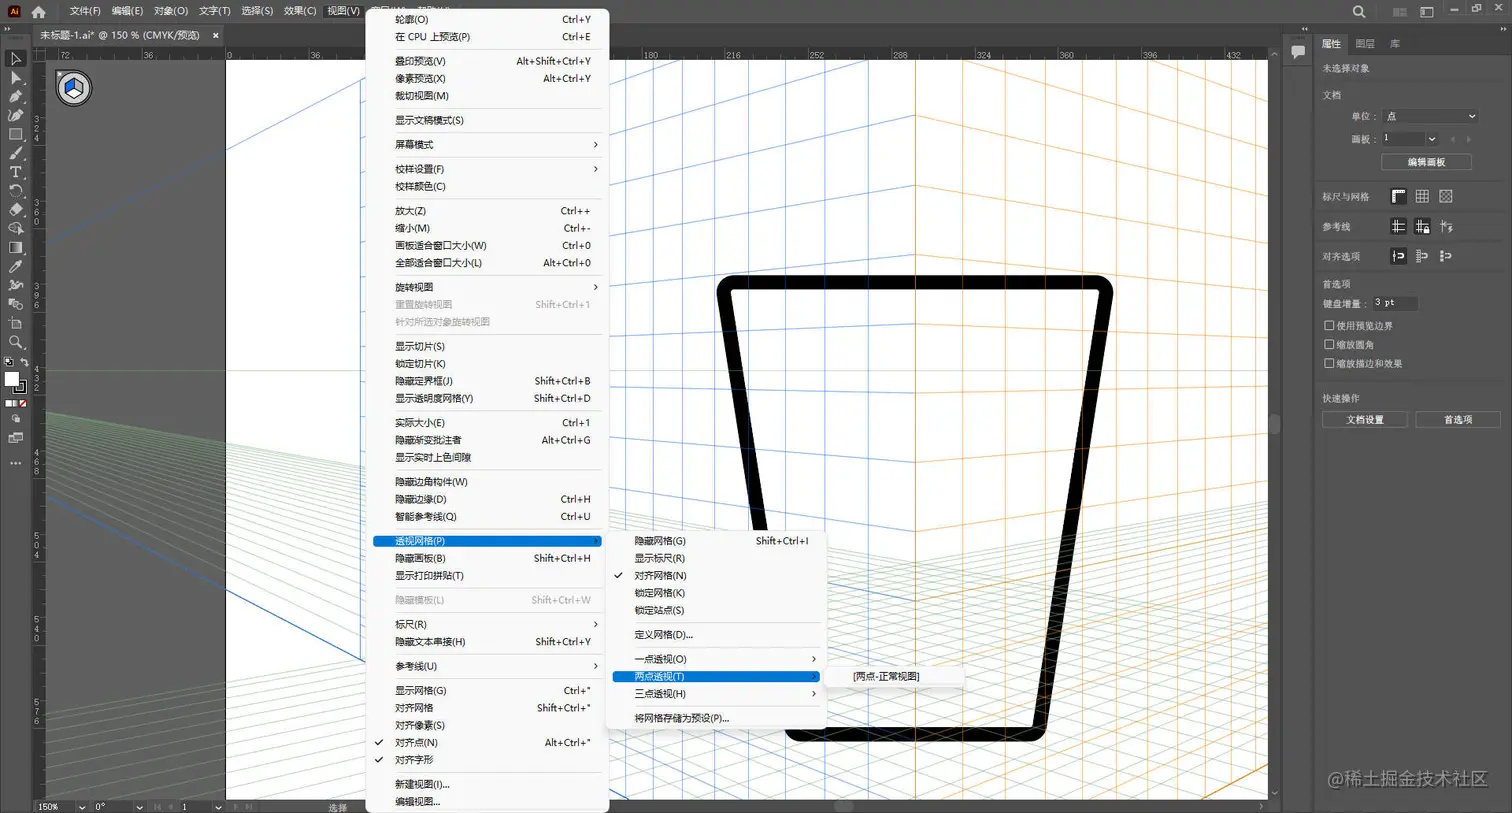Uncheck the 对齐点(N) menu entry
This screenshot has width=1512, height=813.
487,743
